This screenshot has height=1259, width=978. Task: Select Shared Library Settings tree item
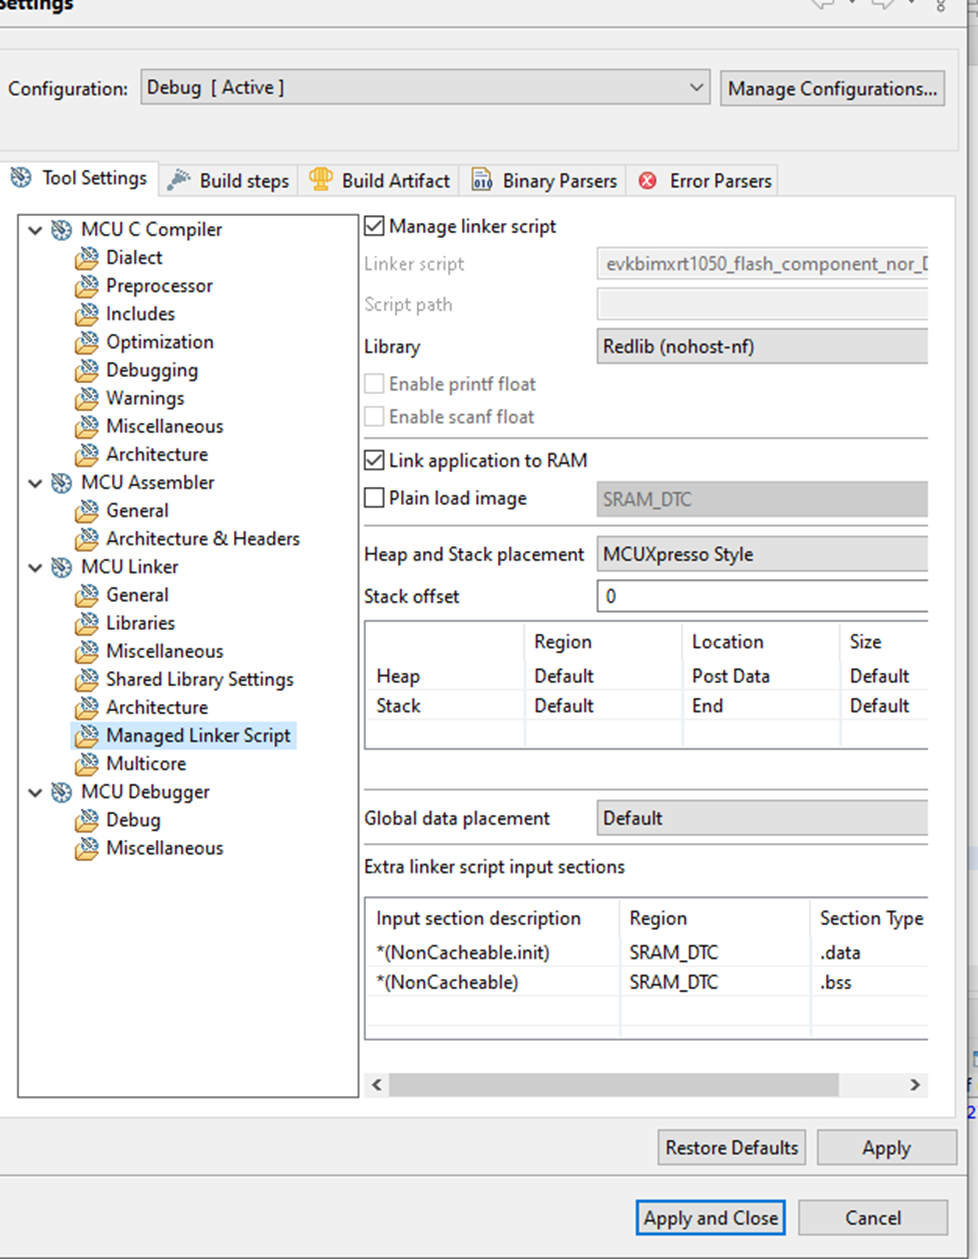(199, 679)
